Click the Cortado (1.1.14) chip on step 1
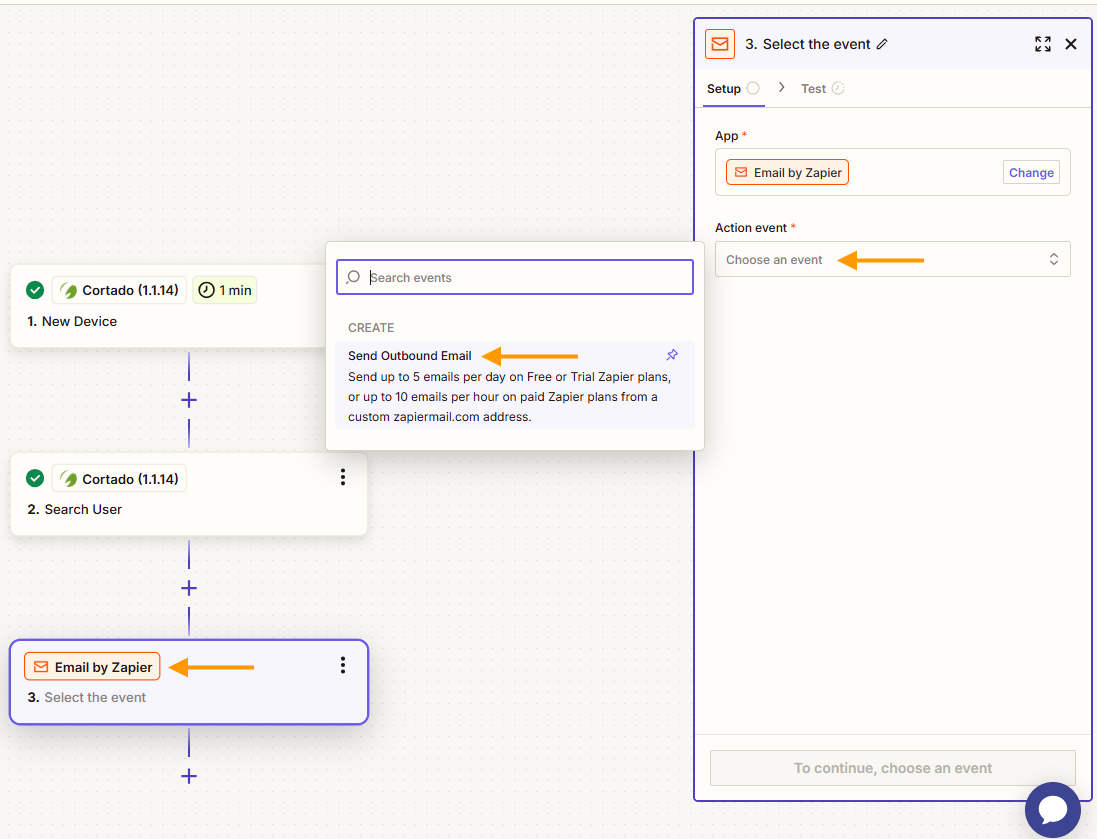 click(119, 290)
